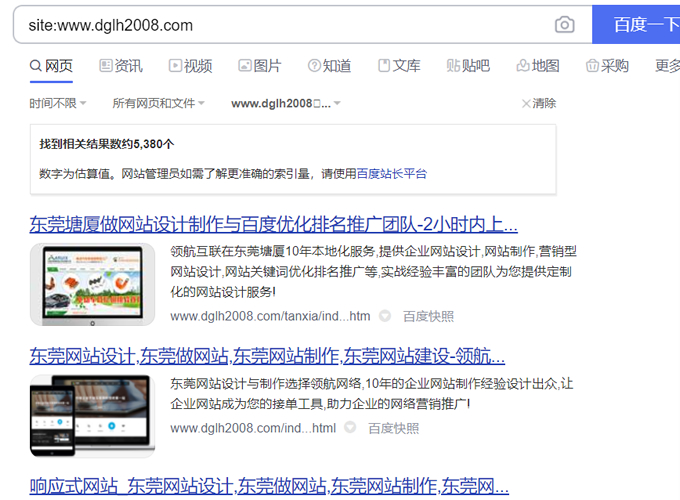
Task: Switch to the 资讯 tab
Action: pos(121,66)
